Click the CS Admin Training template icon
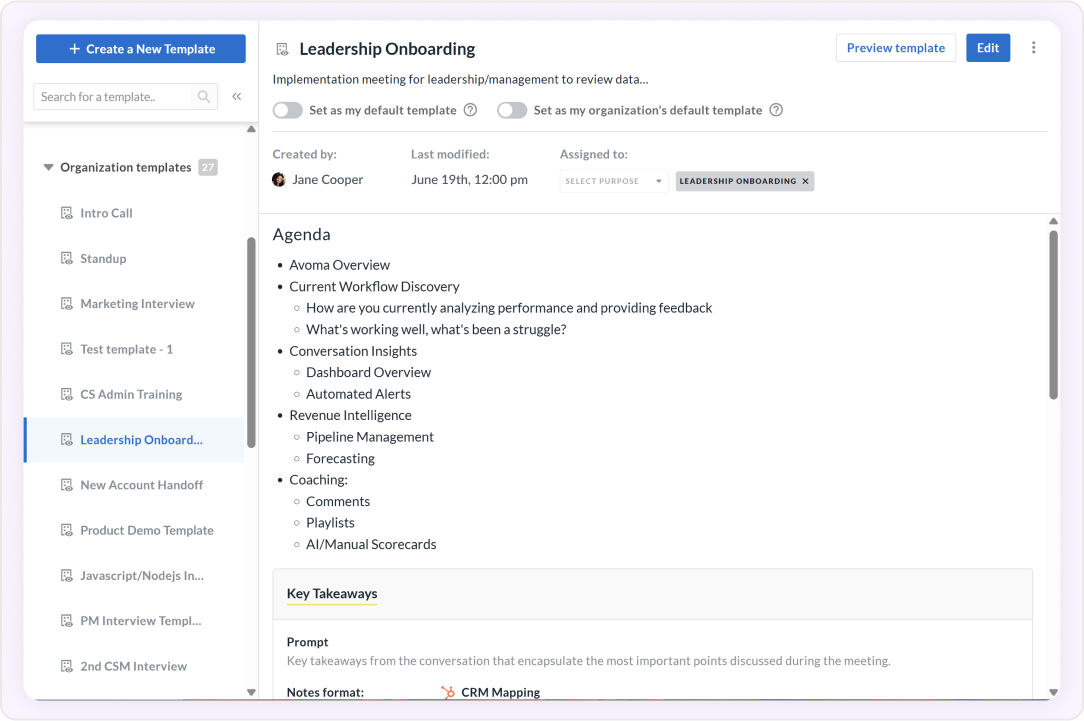Image resolution: width=1084 pixels, height=721 pixels. (66, 394)
